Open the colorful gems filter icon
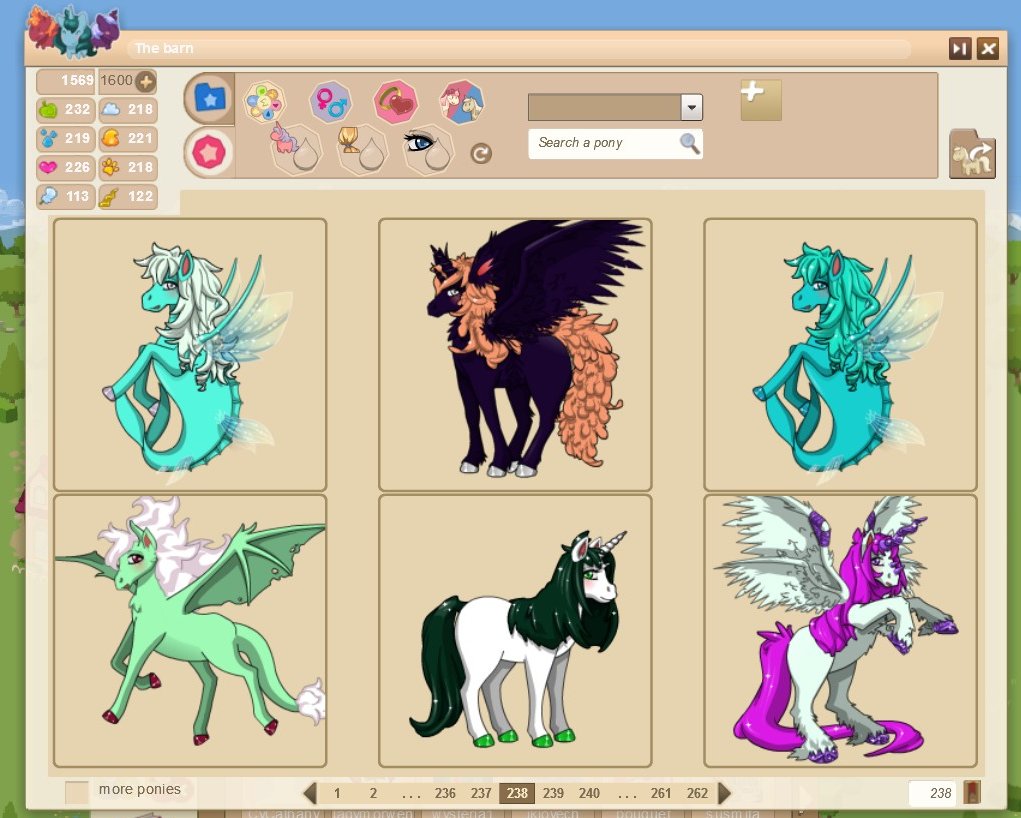This screenshot has height=818, width=1021. coord(265,101)
